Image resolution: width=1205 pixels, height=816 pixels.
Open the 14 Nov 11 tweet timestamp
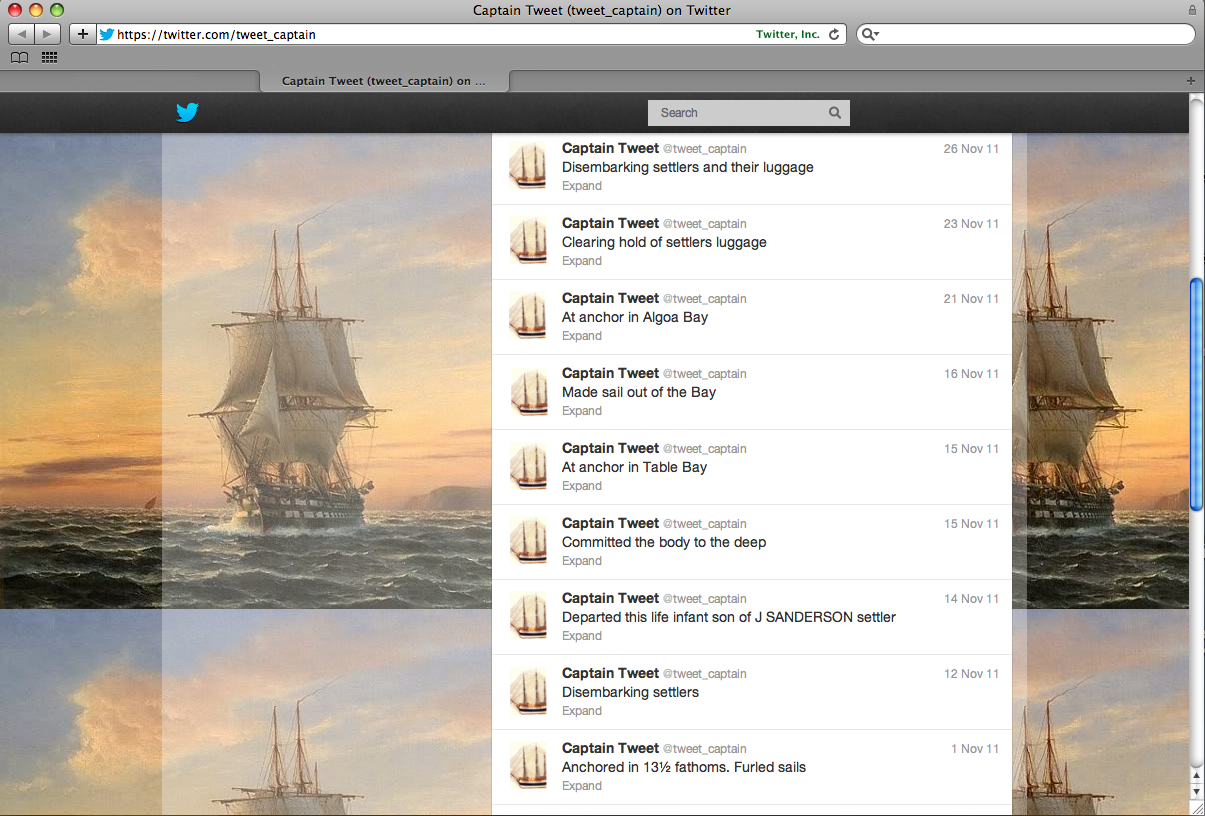click(x=971, y=599)
